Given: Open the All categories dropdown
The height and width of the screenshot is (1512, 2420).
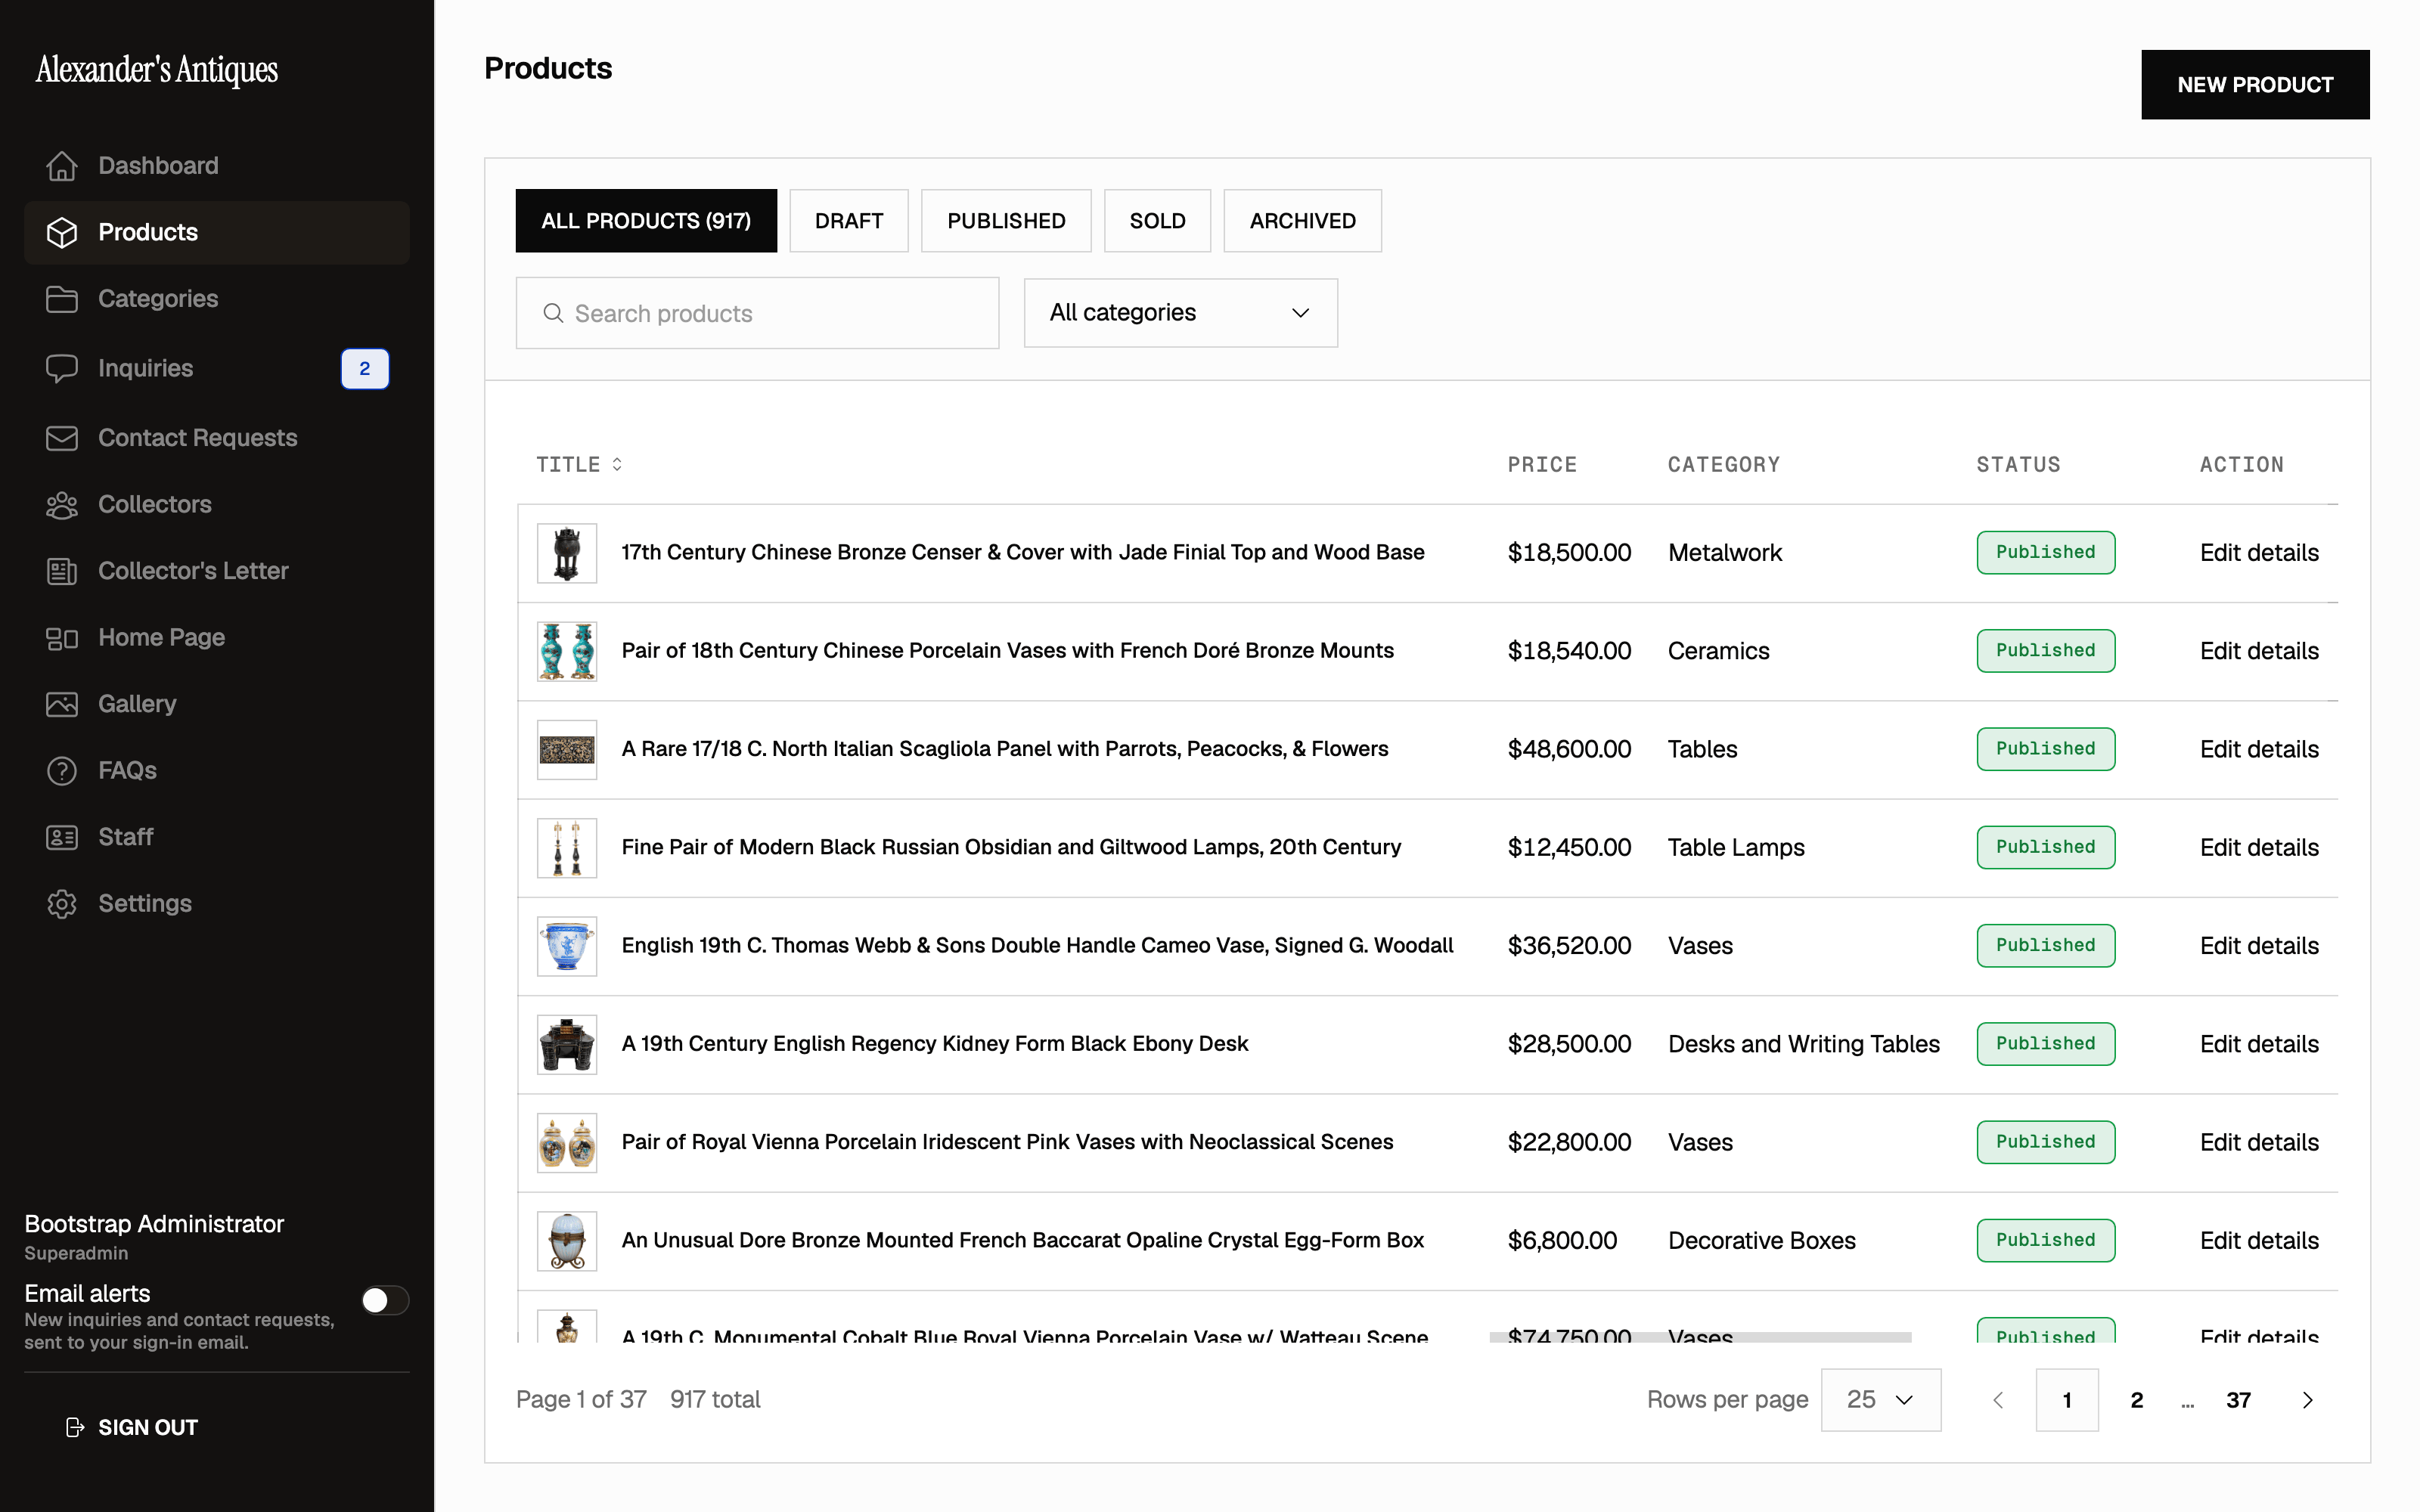Looking at the screenshot, I should click(x=1181, y=313).
